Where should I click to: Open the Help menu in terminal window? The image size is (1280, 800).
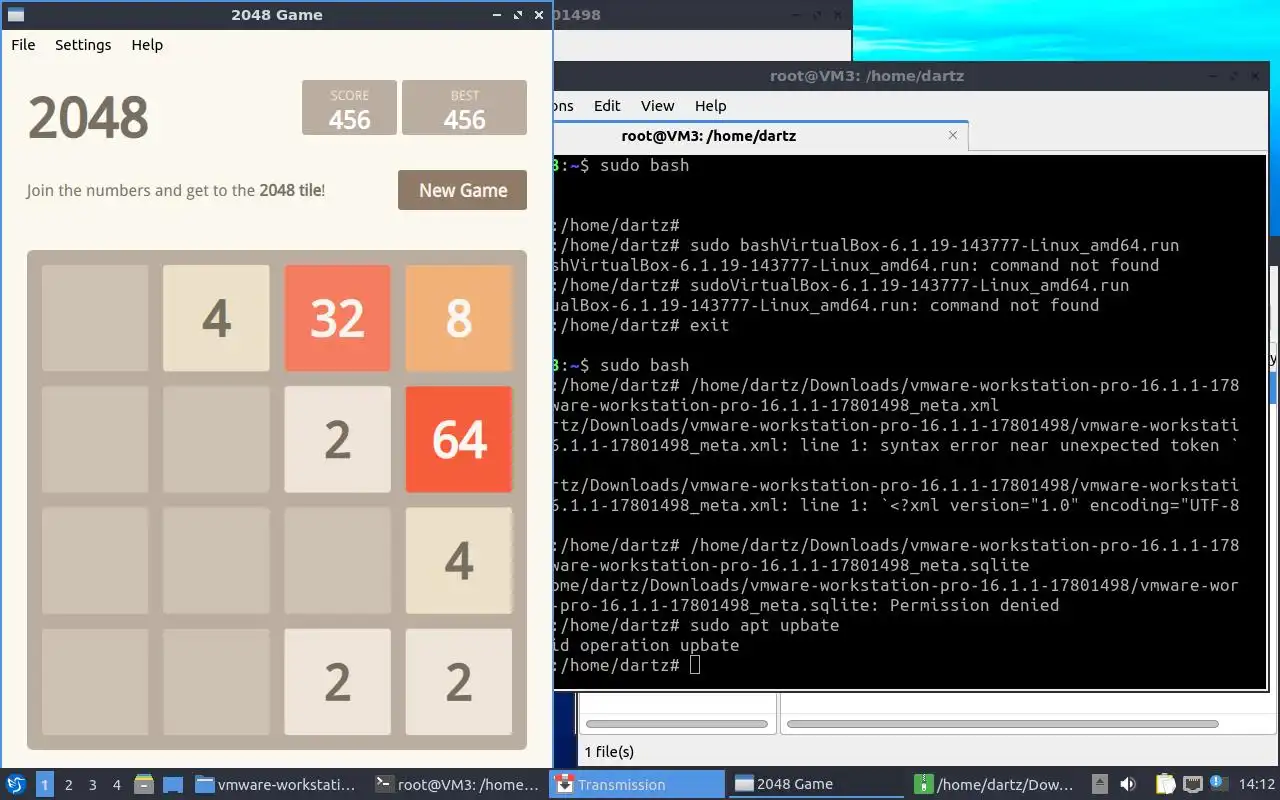[x=710, y=106]
